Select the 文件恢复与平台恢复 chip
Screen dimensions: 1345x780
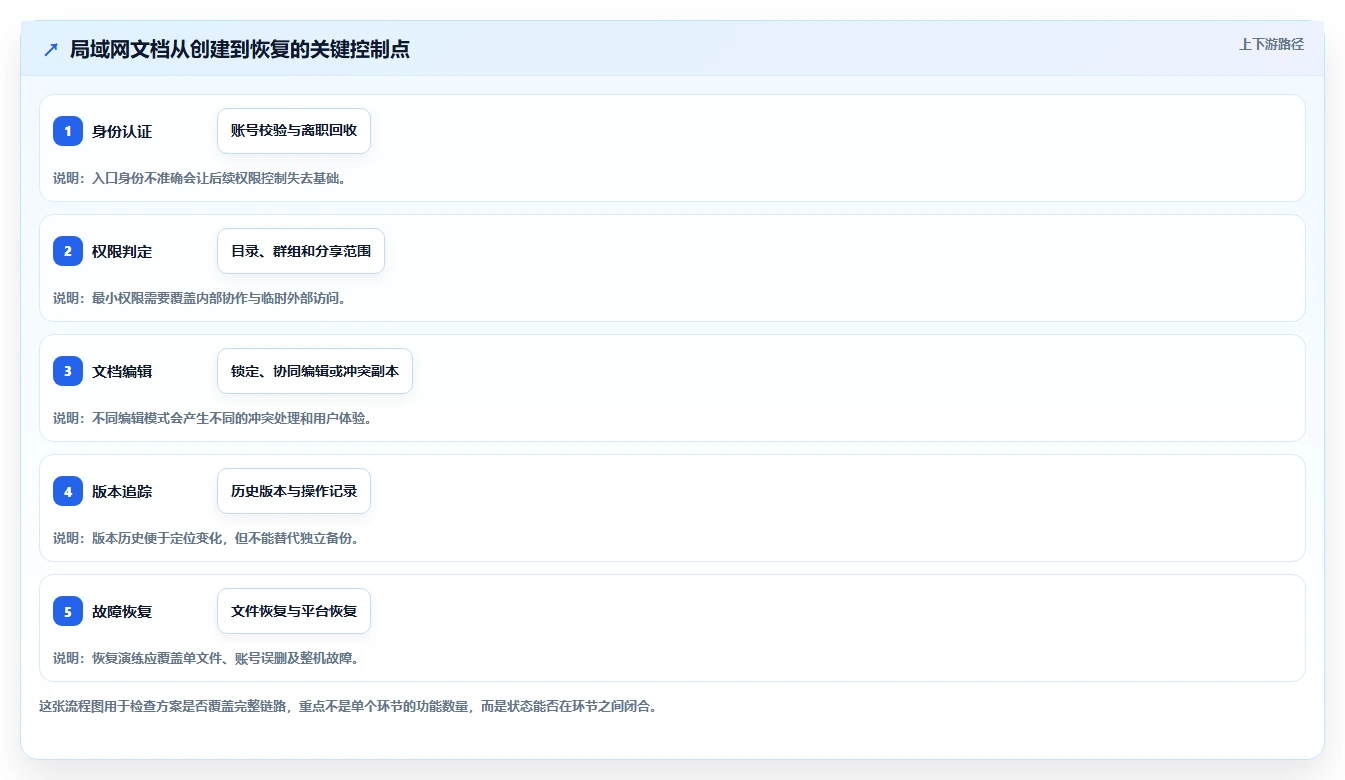pos(294,611)
